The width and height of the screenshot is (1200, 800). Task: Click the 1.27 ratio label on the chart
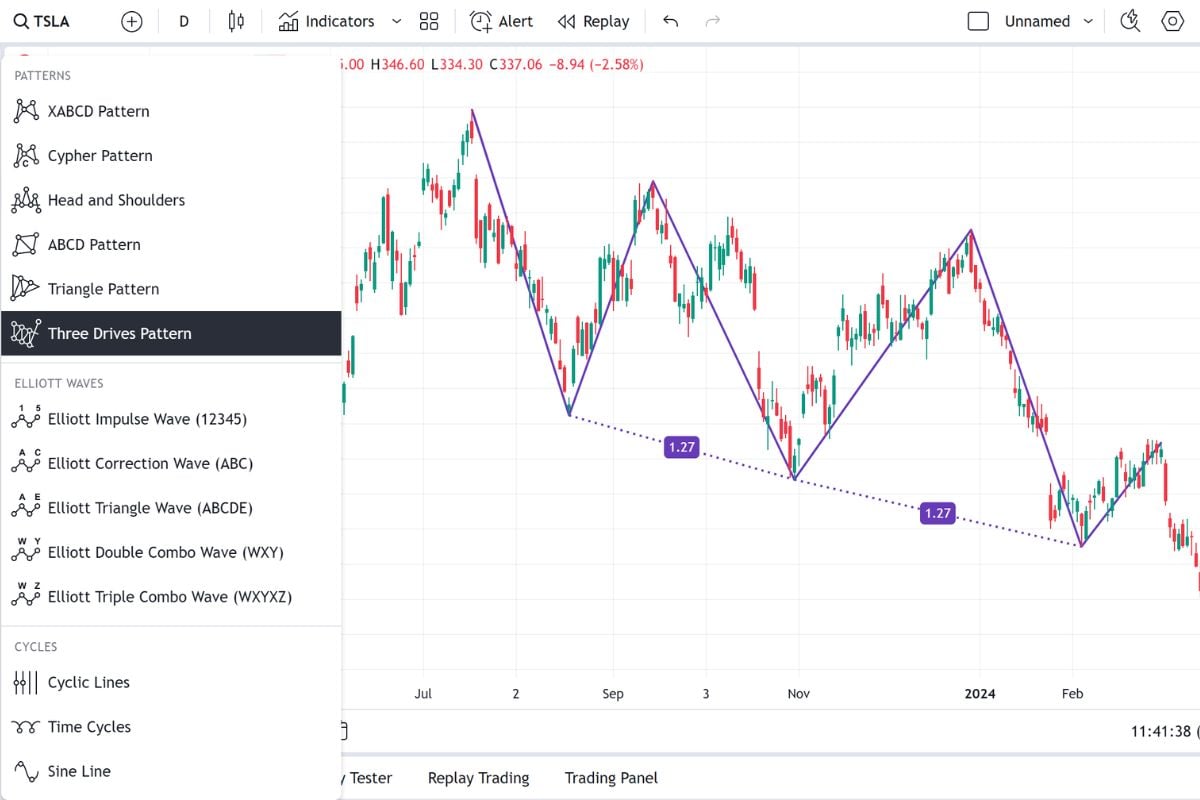point(681,447)
